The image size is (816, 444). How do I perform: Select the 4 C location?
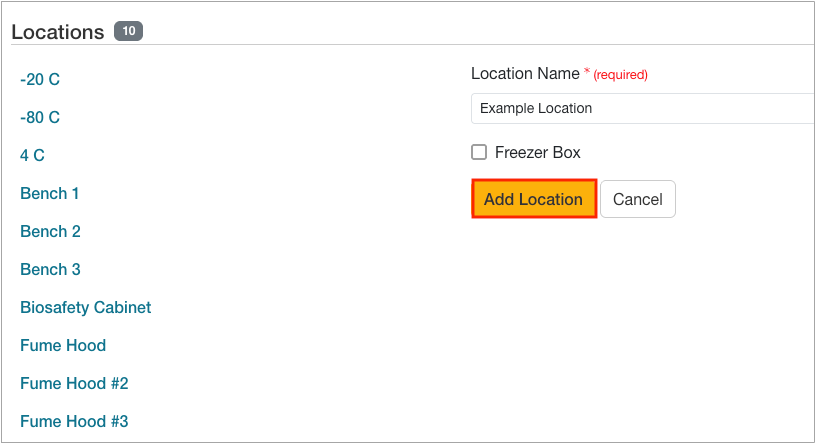(x=32, y=156)
